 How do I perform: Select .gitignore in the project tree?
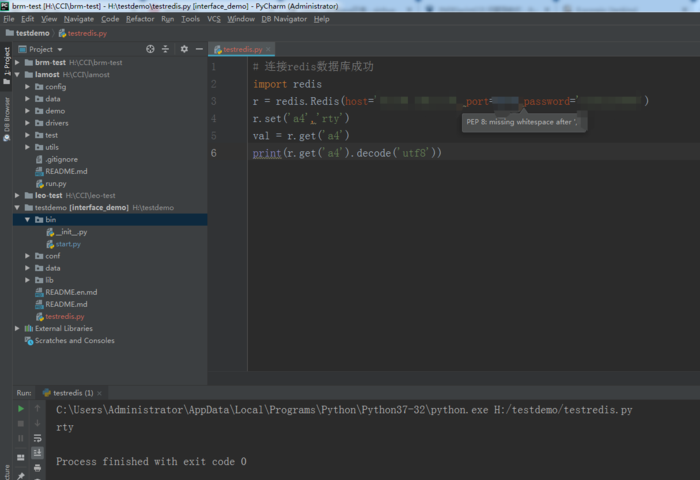(57, 159)
